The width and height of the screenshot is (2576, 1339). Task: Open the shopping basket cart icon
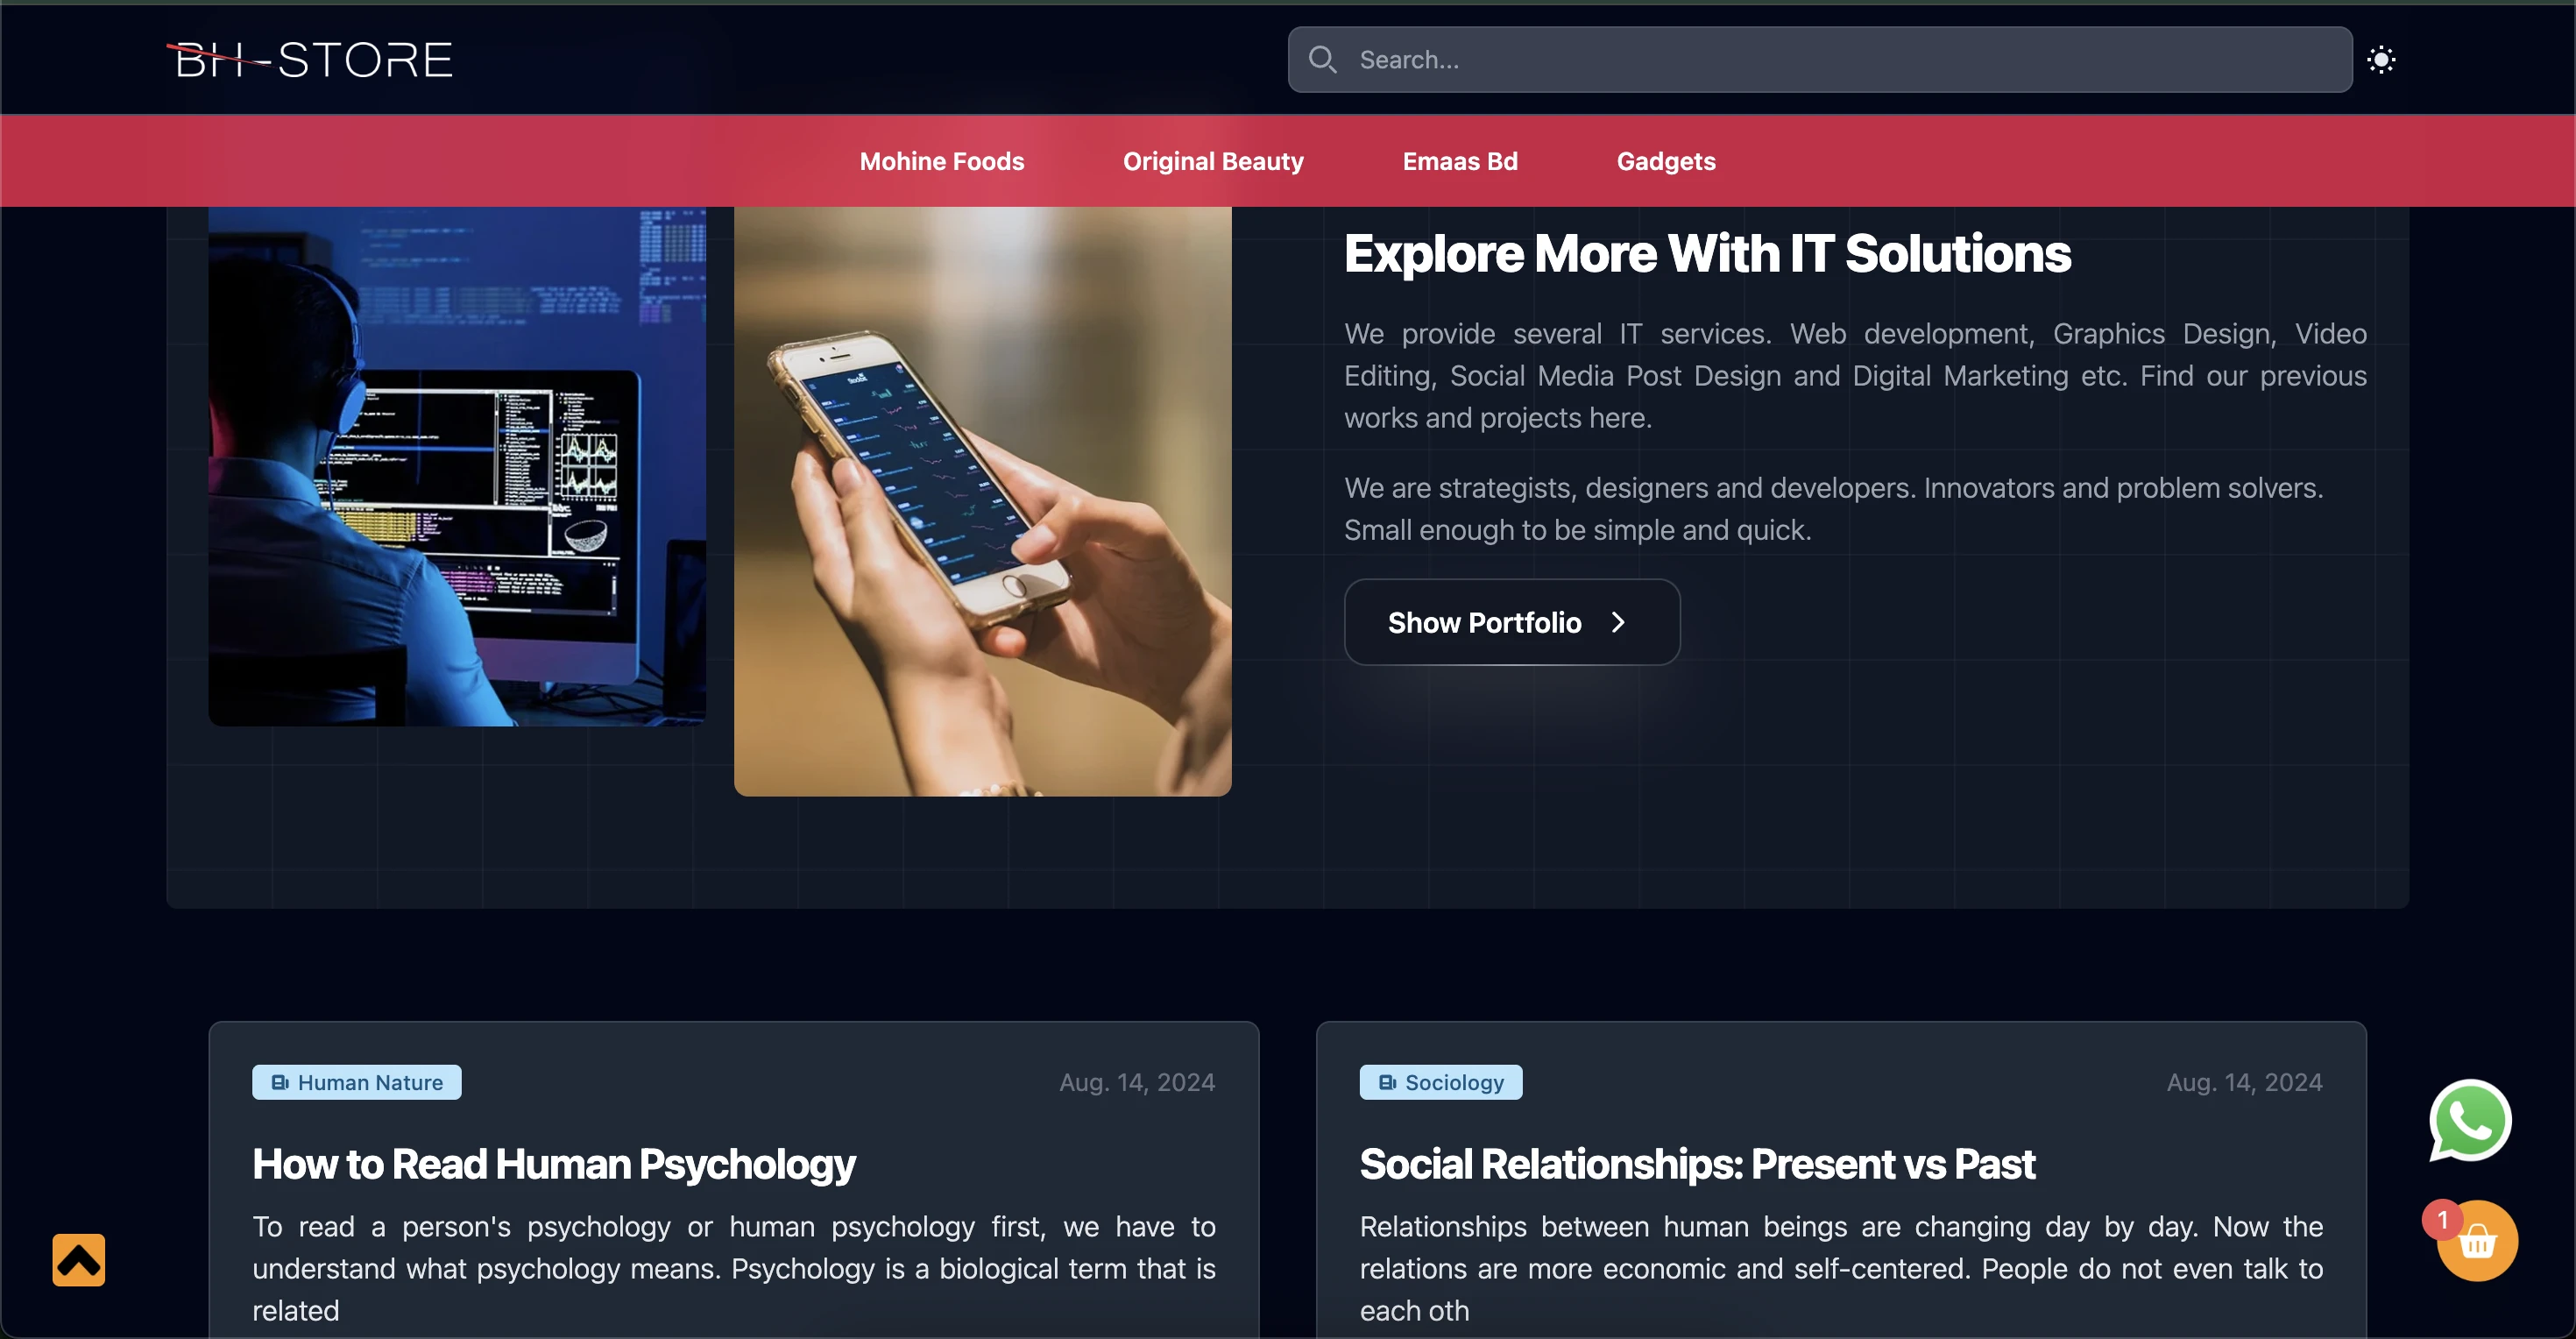pyautogui.click(x=2478, y=1242)
